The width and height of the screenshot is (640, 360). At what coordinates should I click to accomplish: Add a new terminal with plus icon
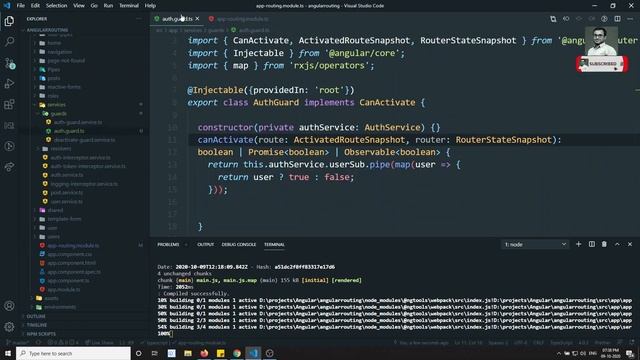[x=578, y=244]
